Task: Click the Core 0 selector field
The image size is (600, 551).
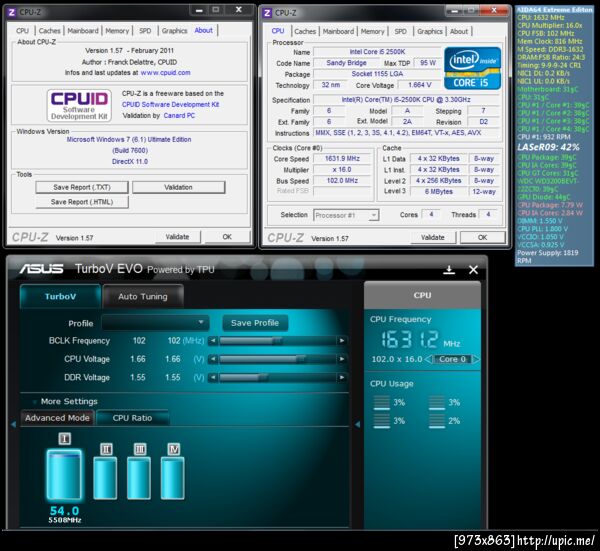Action: (x=452, y=359)
